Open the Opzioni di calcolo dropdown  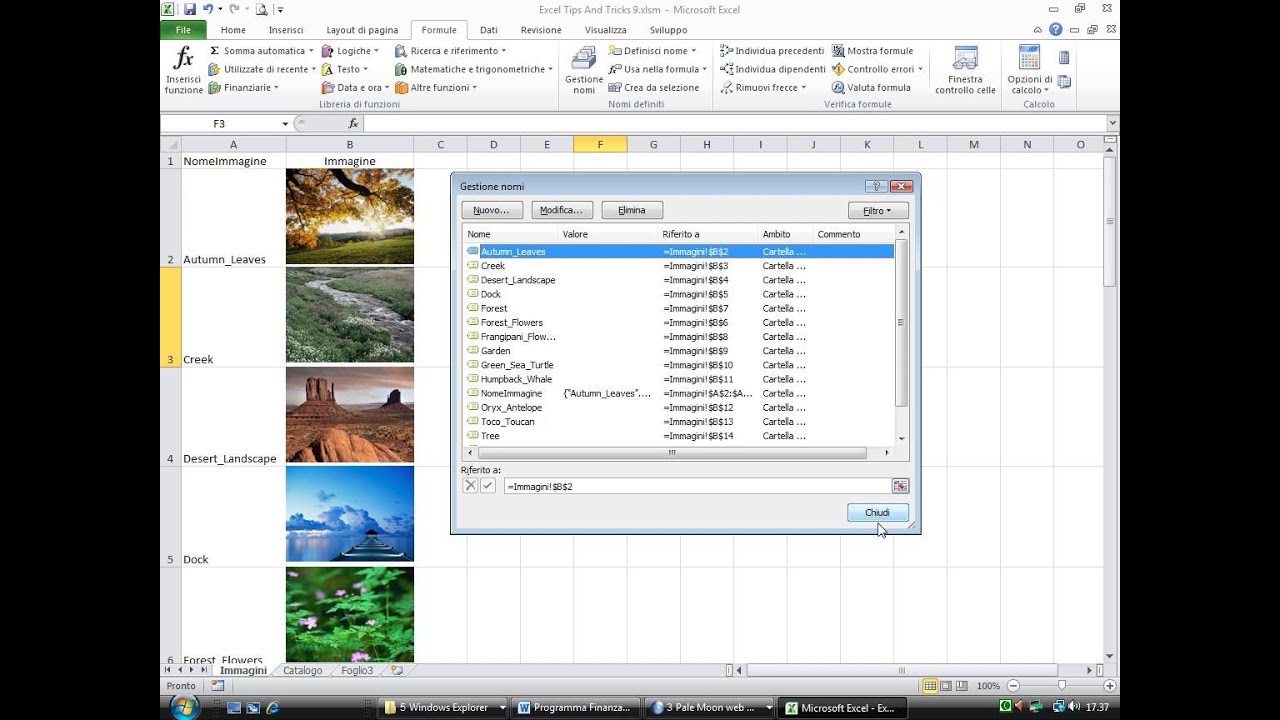tap(1030, 70)
